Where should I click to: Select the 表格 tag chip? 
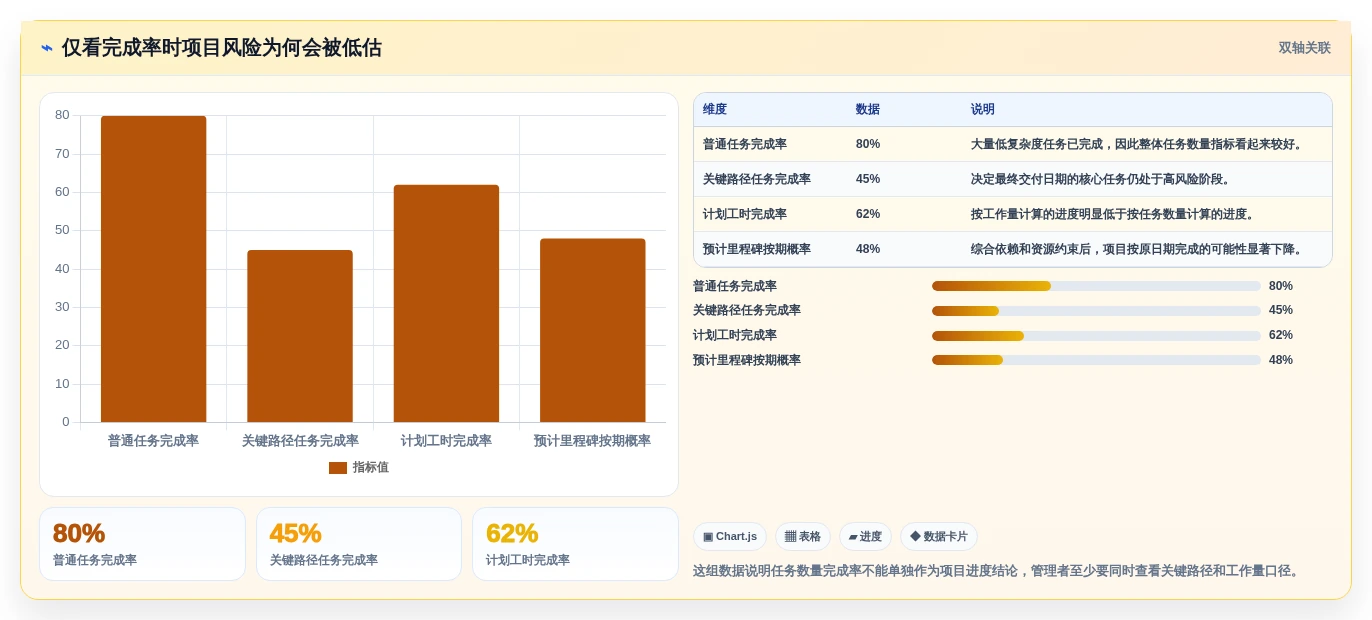803,537
